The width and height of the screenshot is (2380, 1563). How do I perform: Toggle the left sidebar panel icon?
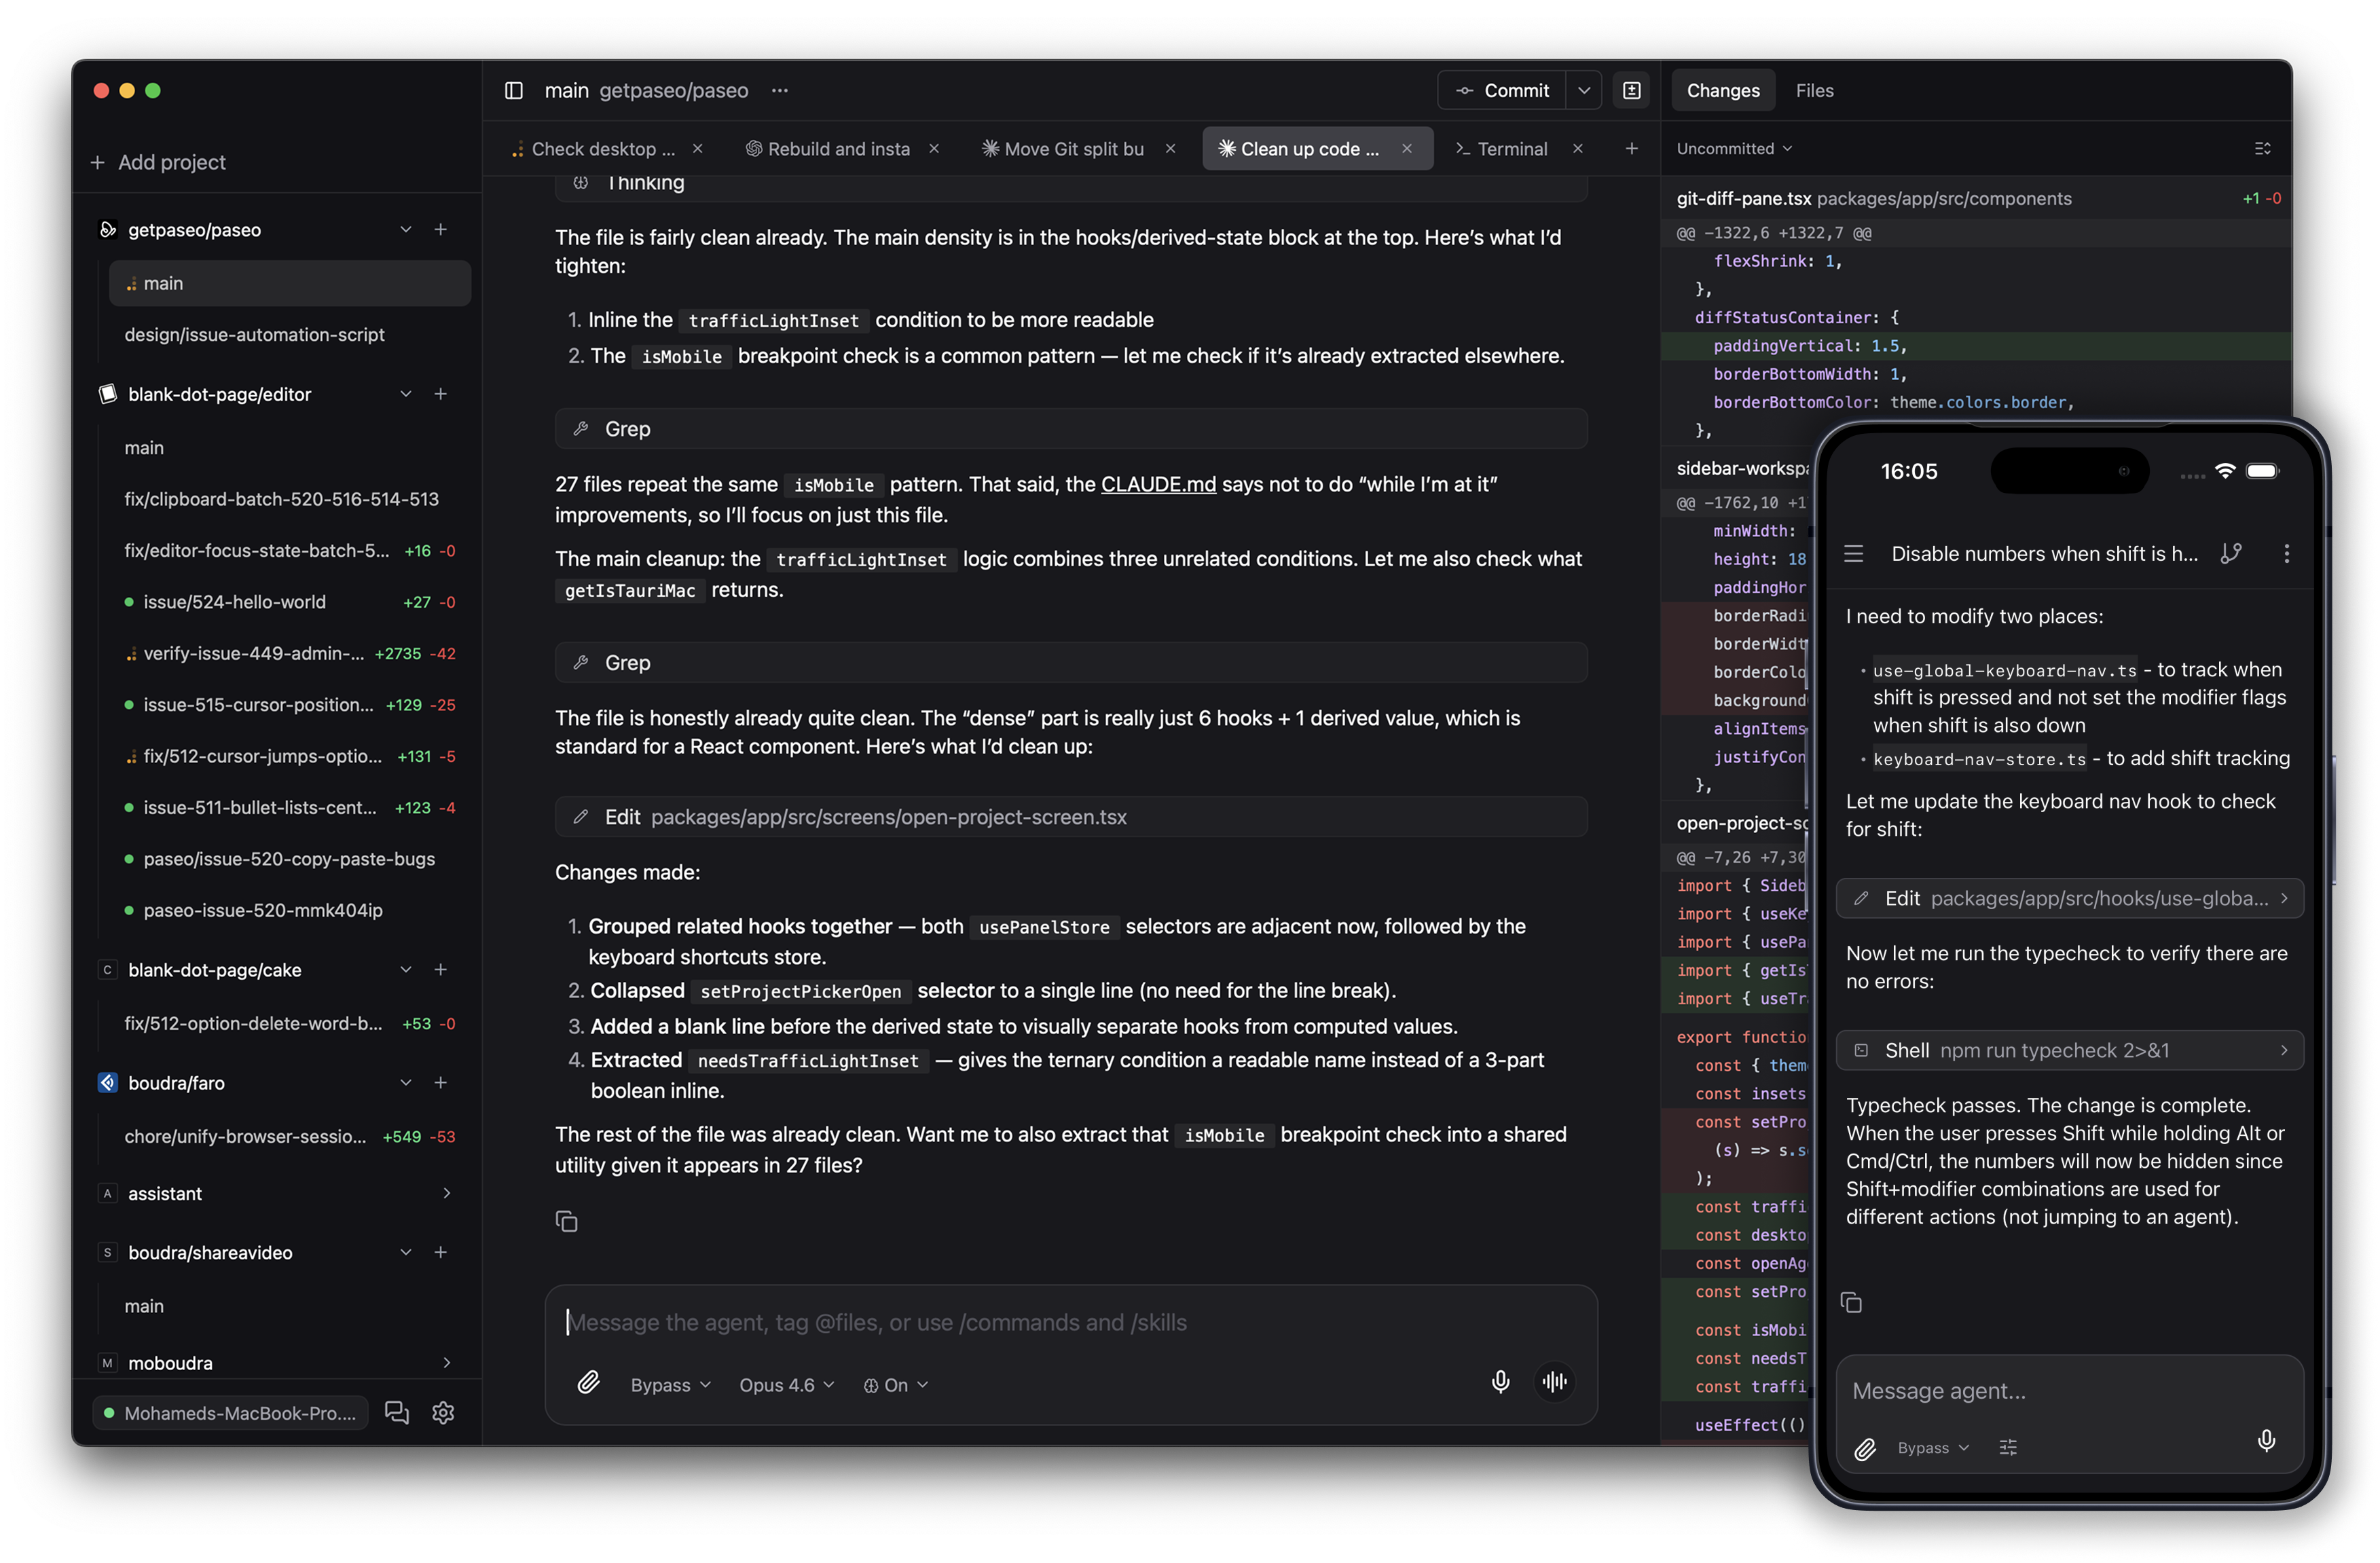point(514,91)
